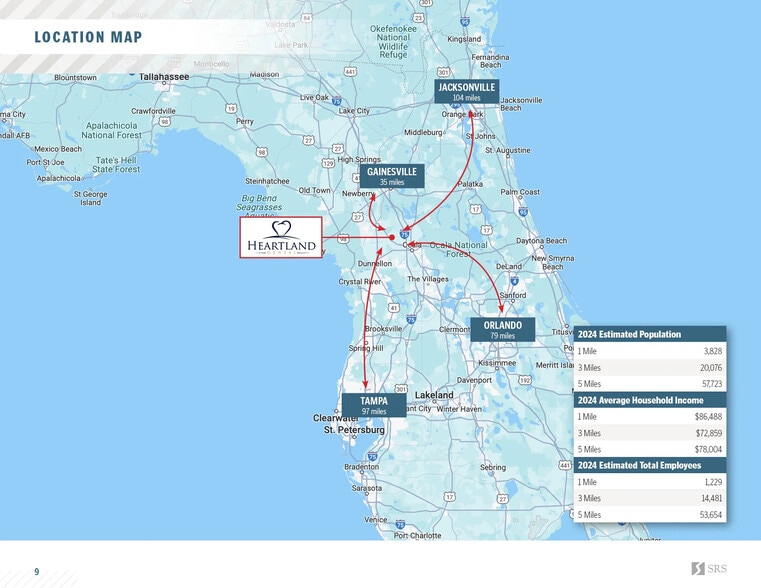
Task: Click the Palm Coast map label
Action: click(520, 192)
